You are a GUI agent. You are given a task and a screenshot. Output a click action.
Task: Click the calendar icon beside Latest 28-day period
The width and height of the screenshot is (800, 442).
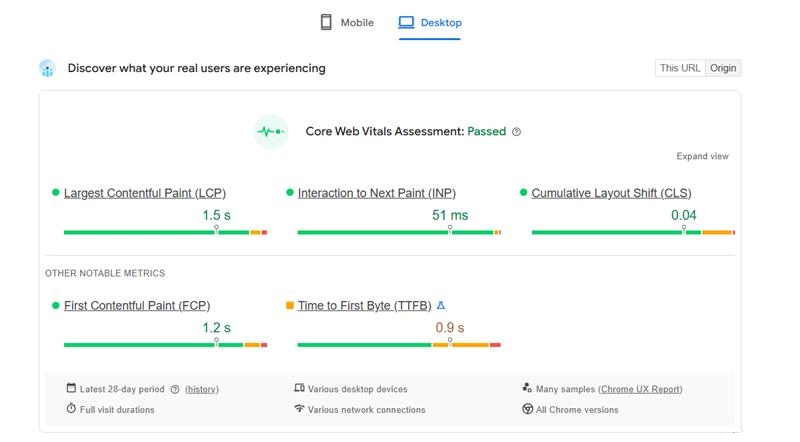click(x=71, y=388)
